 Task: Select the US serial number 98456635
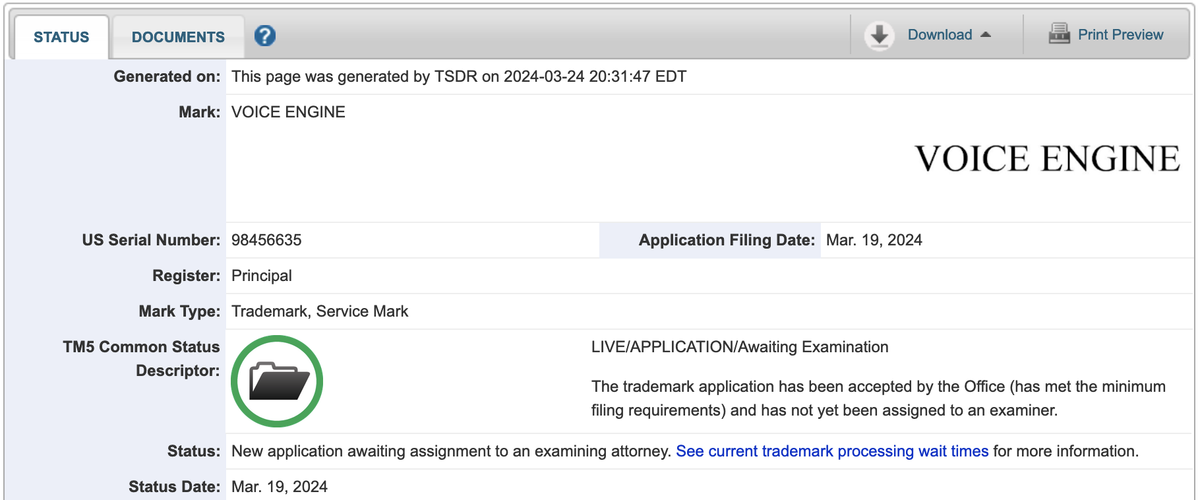pos(267,240)
